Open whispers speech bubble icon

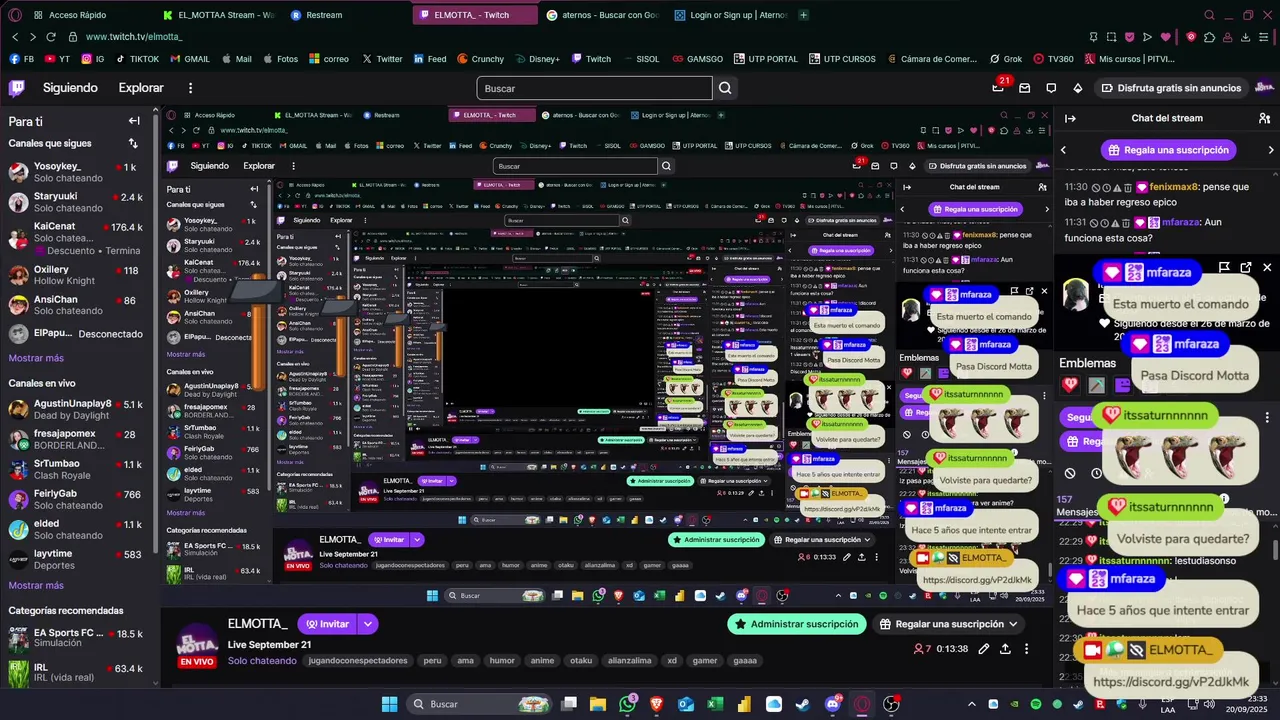[x=1051, y=88]
